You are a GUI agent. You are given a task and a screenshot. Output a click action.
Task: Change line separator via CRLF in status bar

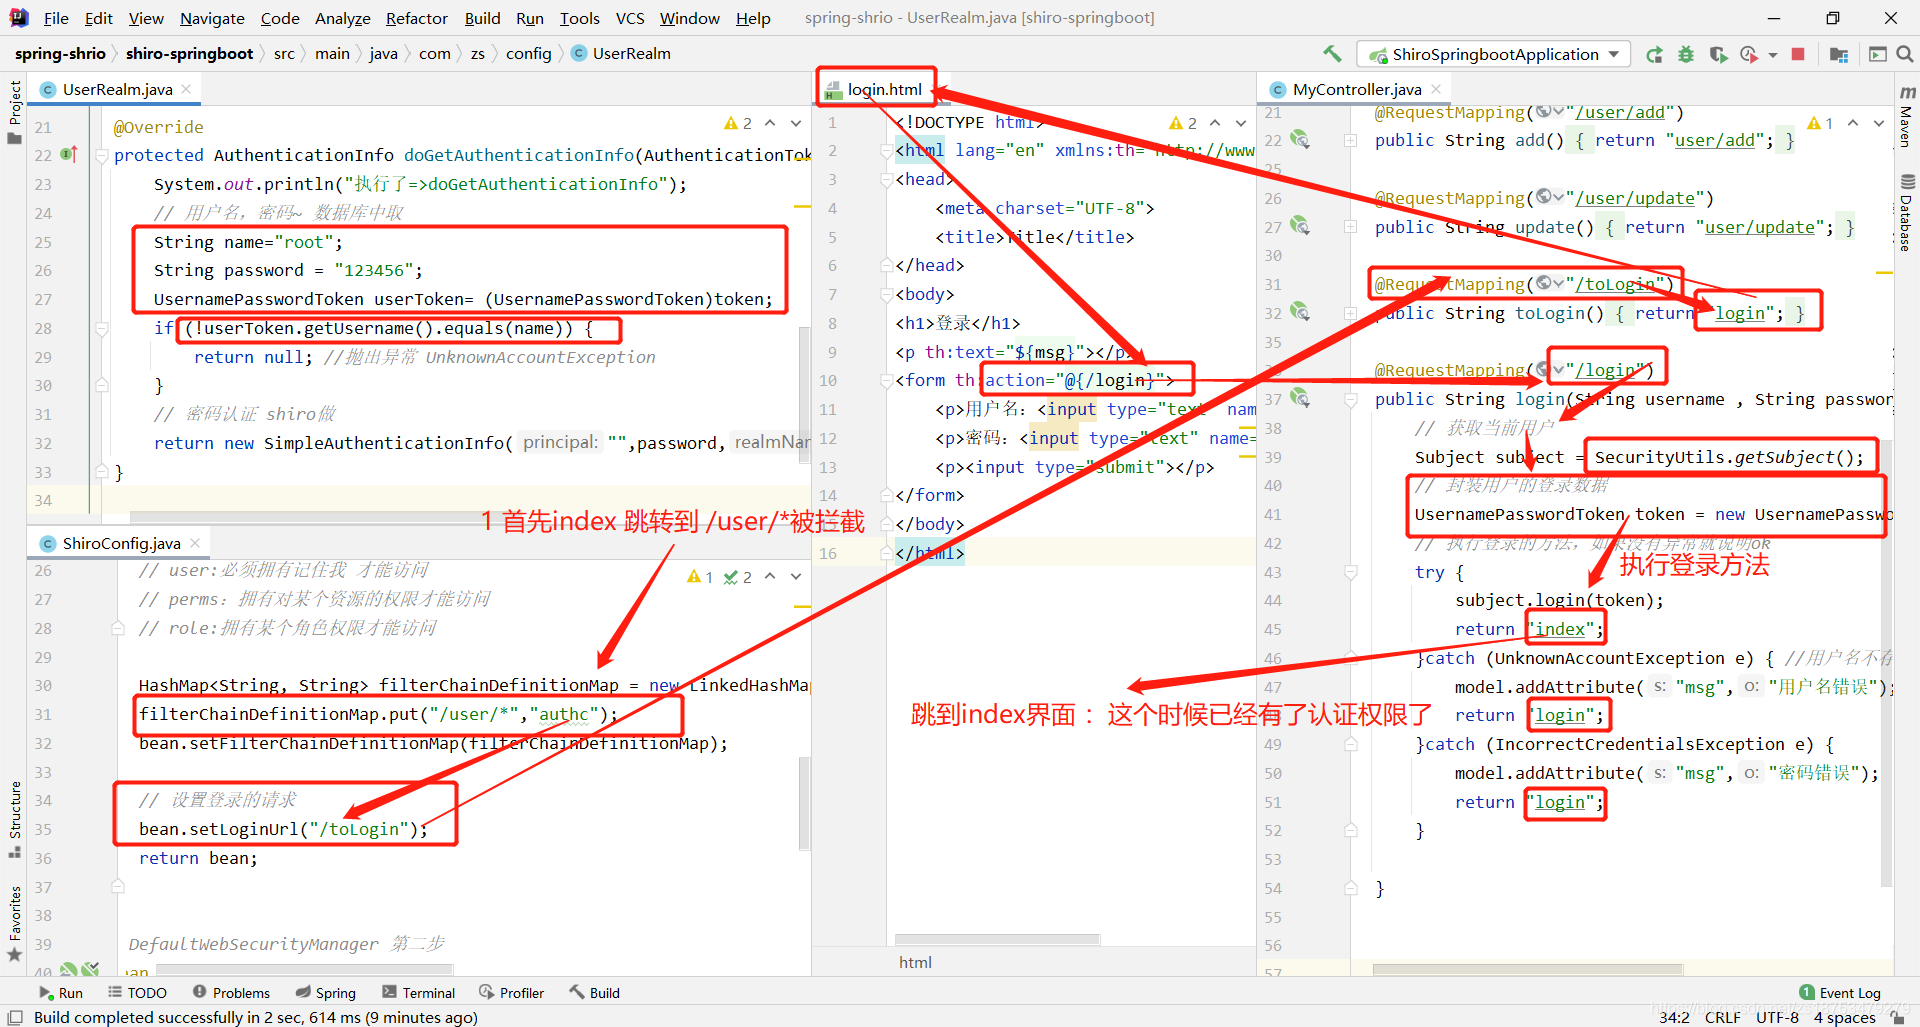[x=1723, y=1017]
